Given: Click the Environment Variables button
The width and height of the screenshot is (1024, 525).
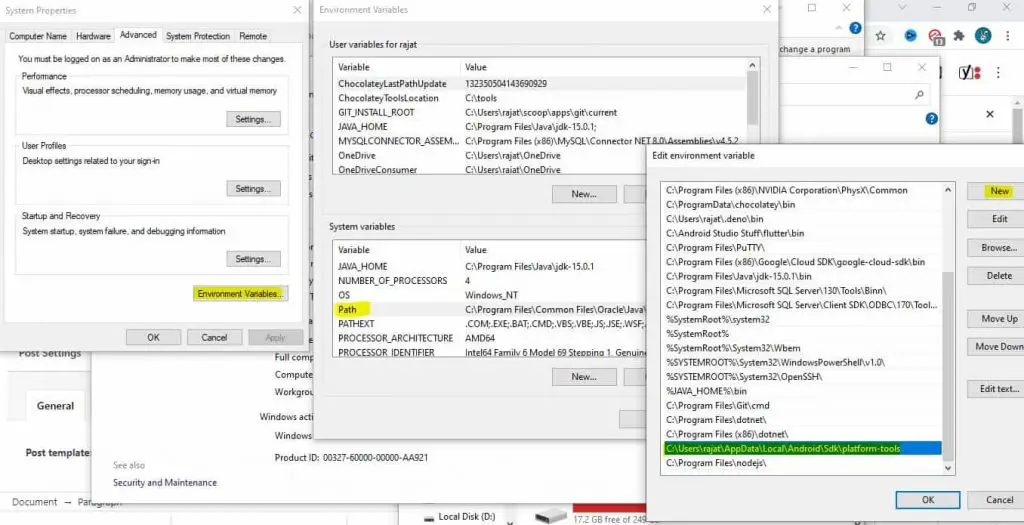Looking at the screenshot, I should click(x=240, y=294).
